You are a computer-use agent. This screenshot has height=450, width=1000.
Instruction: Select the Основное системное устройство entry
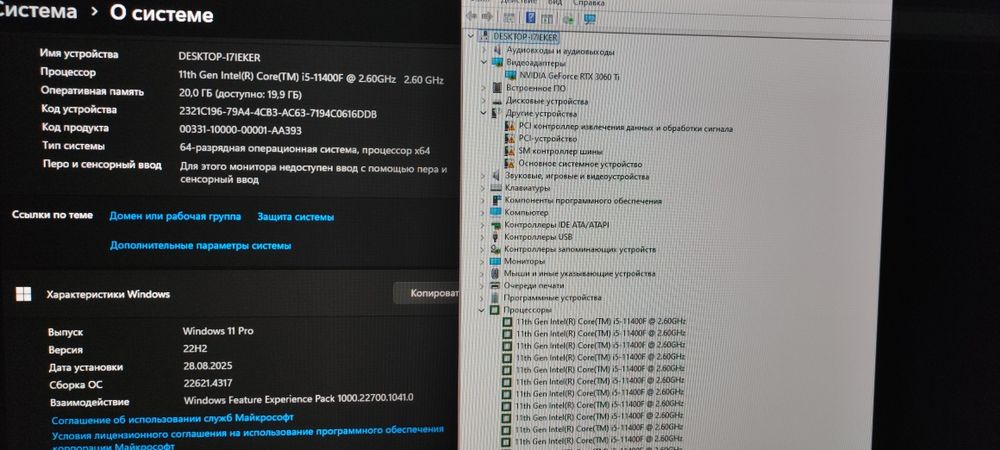coord(580,164)
